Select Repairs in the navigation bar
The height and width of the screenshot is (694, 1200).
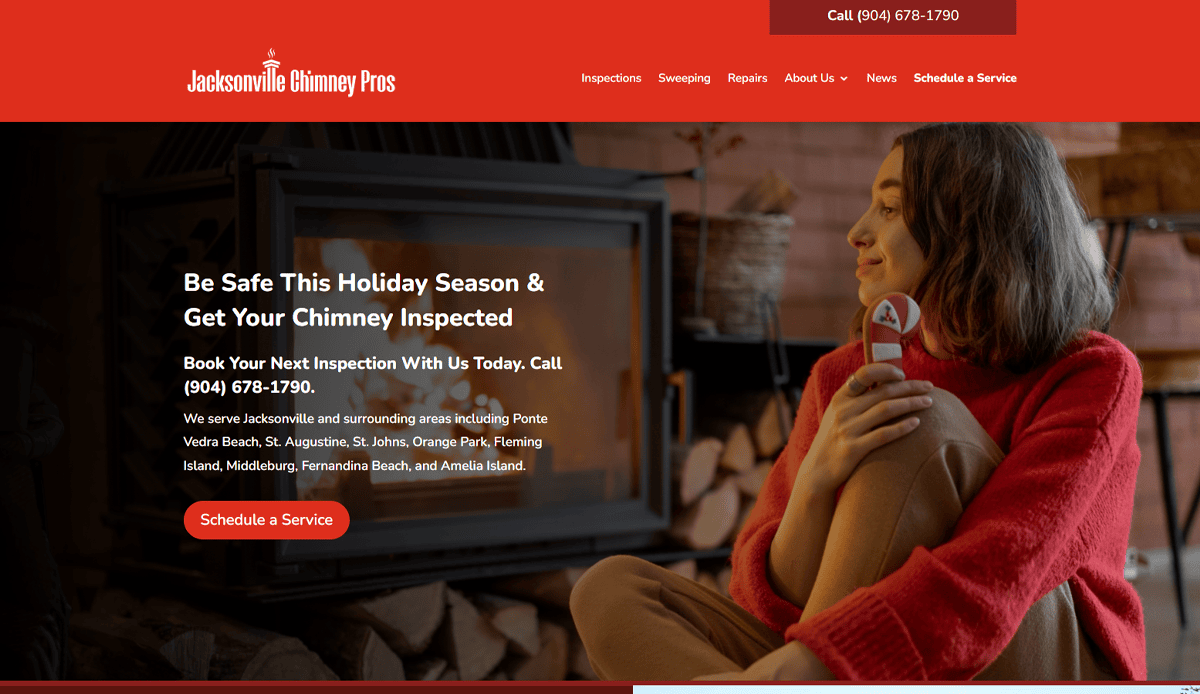(x=747, y=78)
